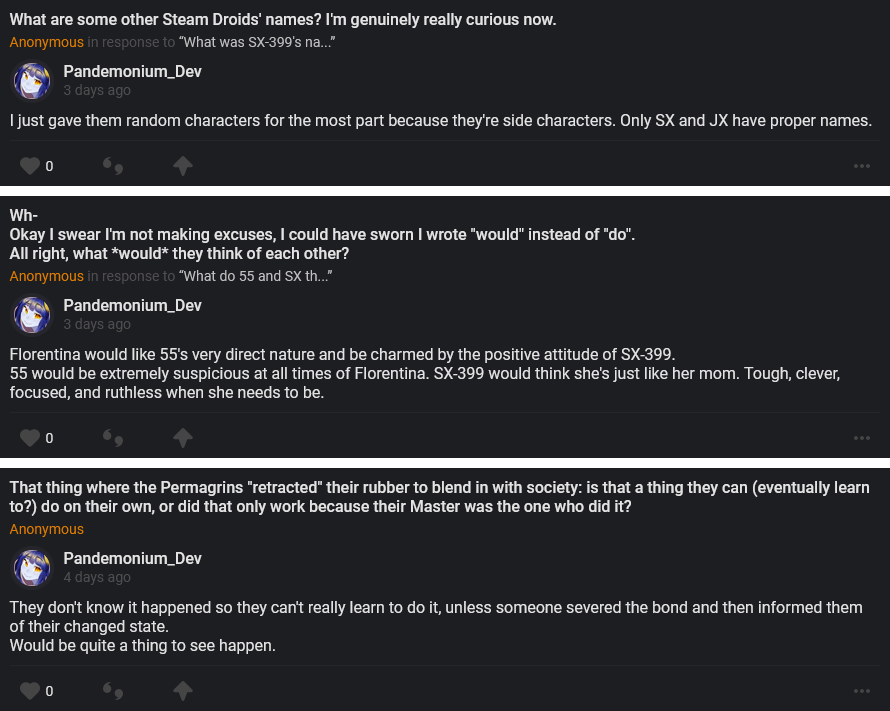Image resolution: width=890 pixels, height=711 pixels.
Task: Quote the Florentina and 55 answer
Action: click(x=113, y=437)
